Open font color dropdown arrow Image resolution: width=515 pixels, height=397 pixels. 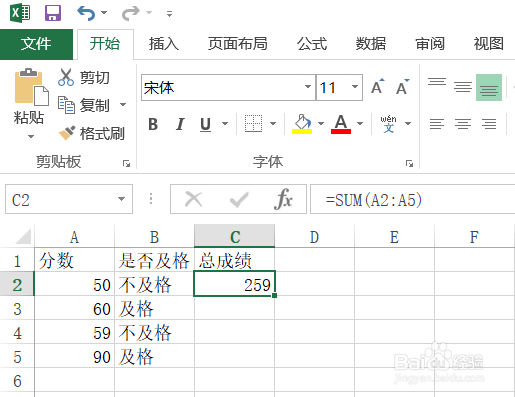coord(360,124)
